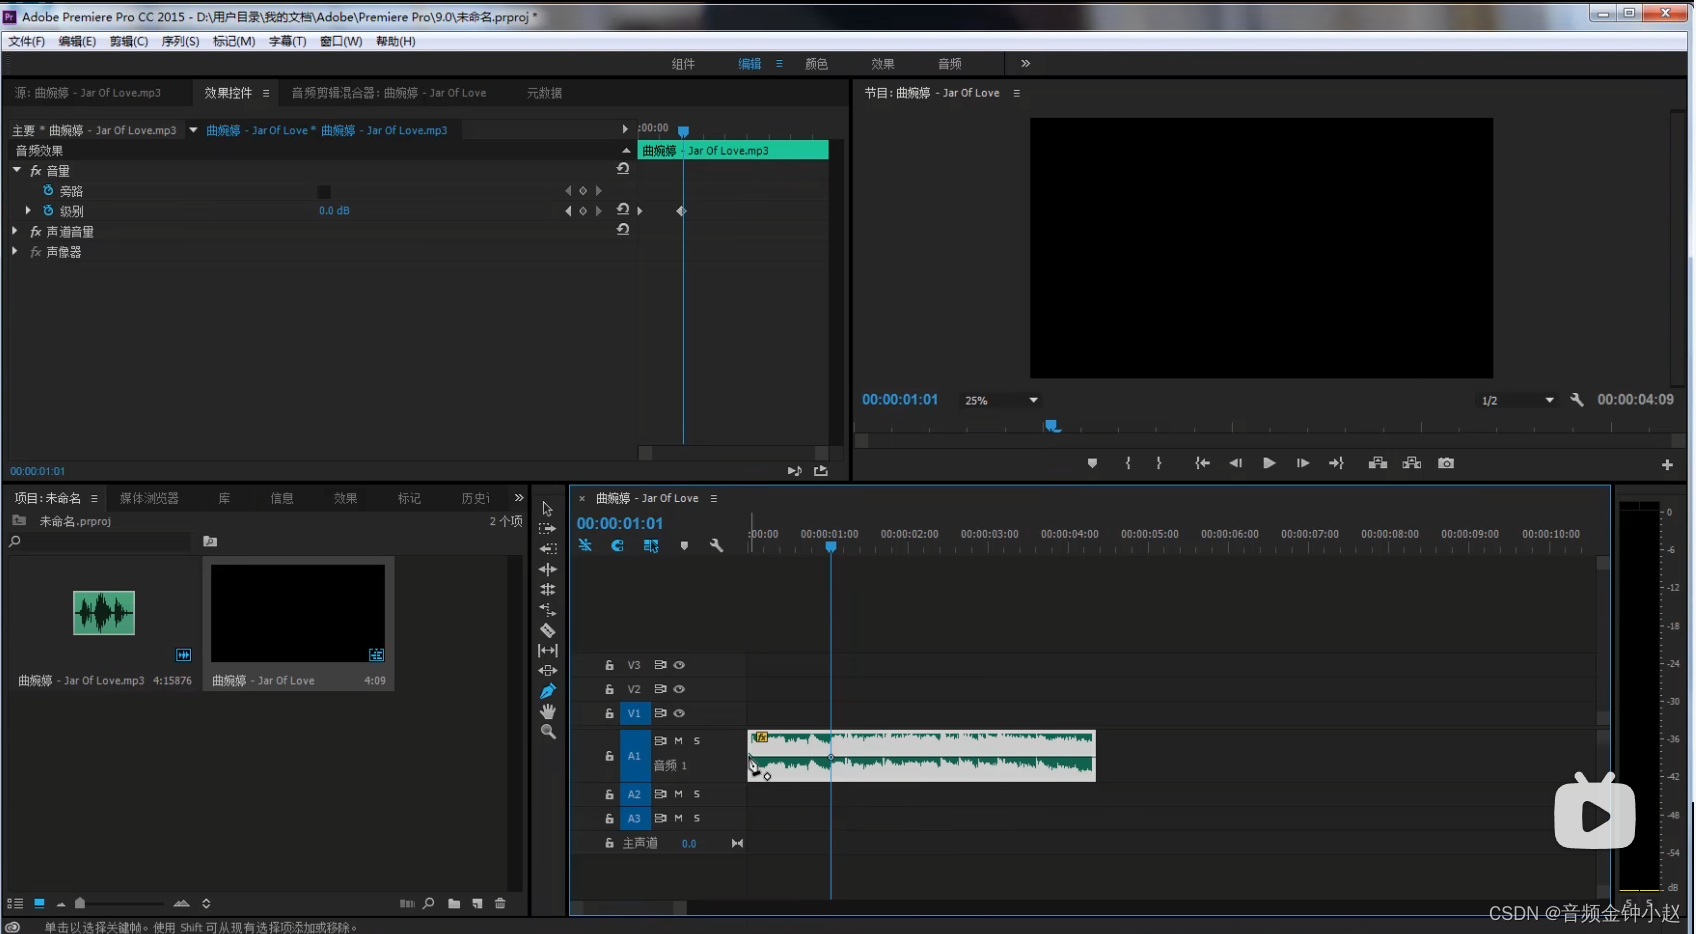This screenshot has height=934, width=1696.
Task: Show more workspaces chevron
Action: [x=1025, y=63]
